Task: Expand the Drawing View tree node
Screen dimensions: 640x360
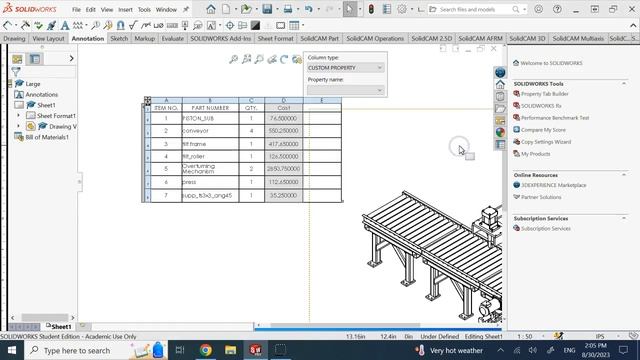Action: pos(18,127)
